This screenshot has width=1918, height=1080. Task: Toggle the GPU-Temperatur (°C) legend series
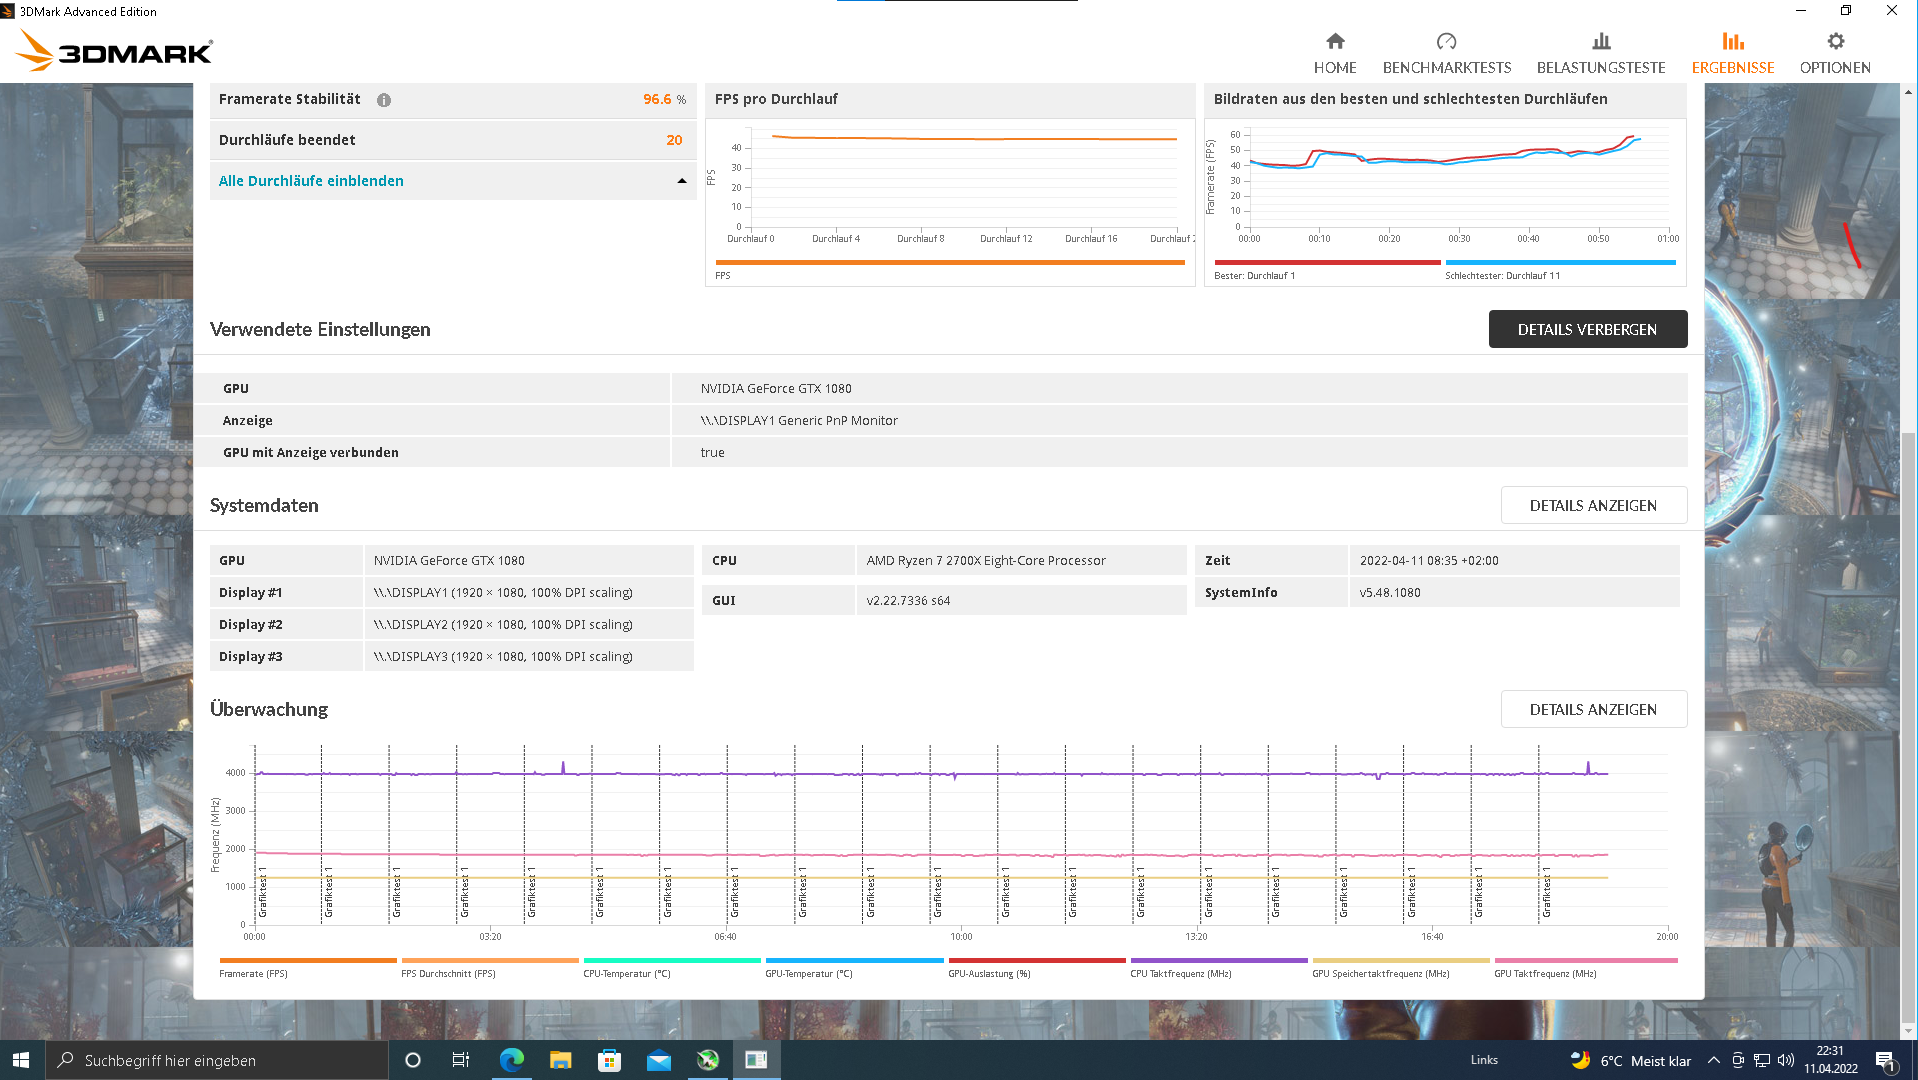tap(854, 967)
